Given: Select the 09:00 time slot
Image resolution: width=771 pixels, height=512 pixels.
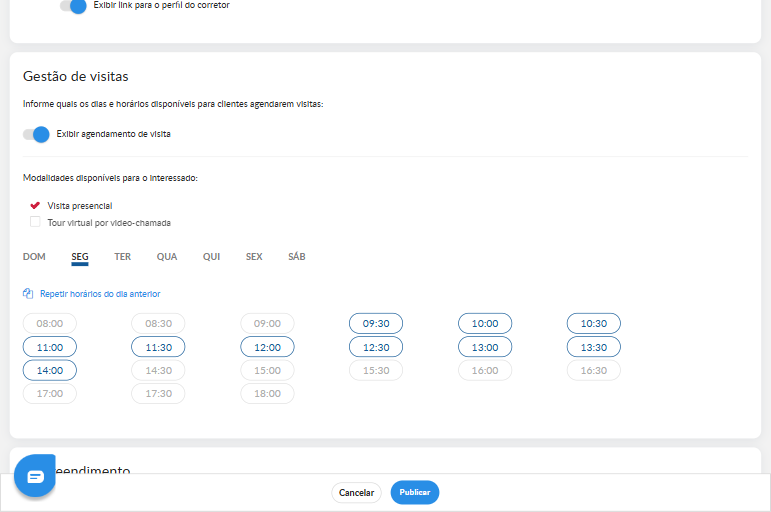Looking at the screenshot, I should pyautogui.click(x=267, y=324).
